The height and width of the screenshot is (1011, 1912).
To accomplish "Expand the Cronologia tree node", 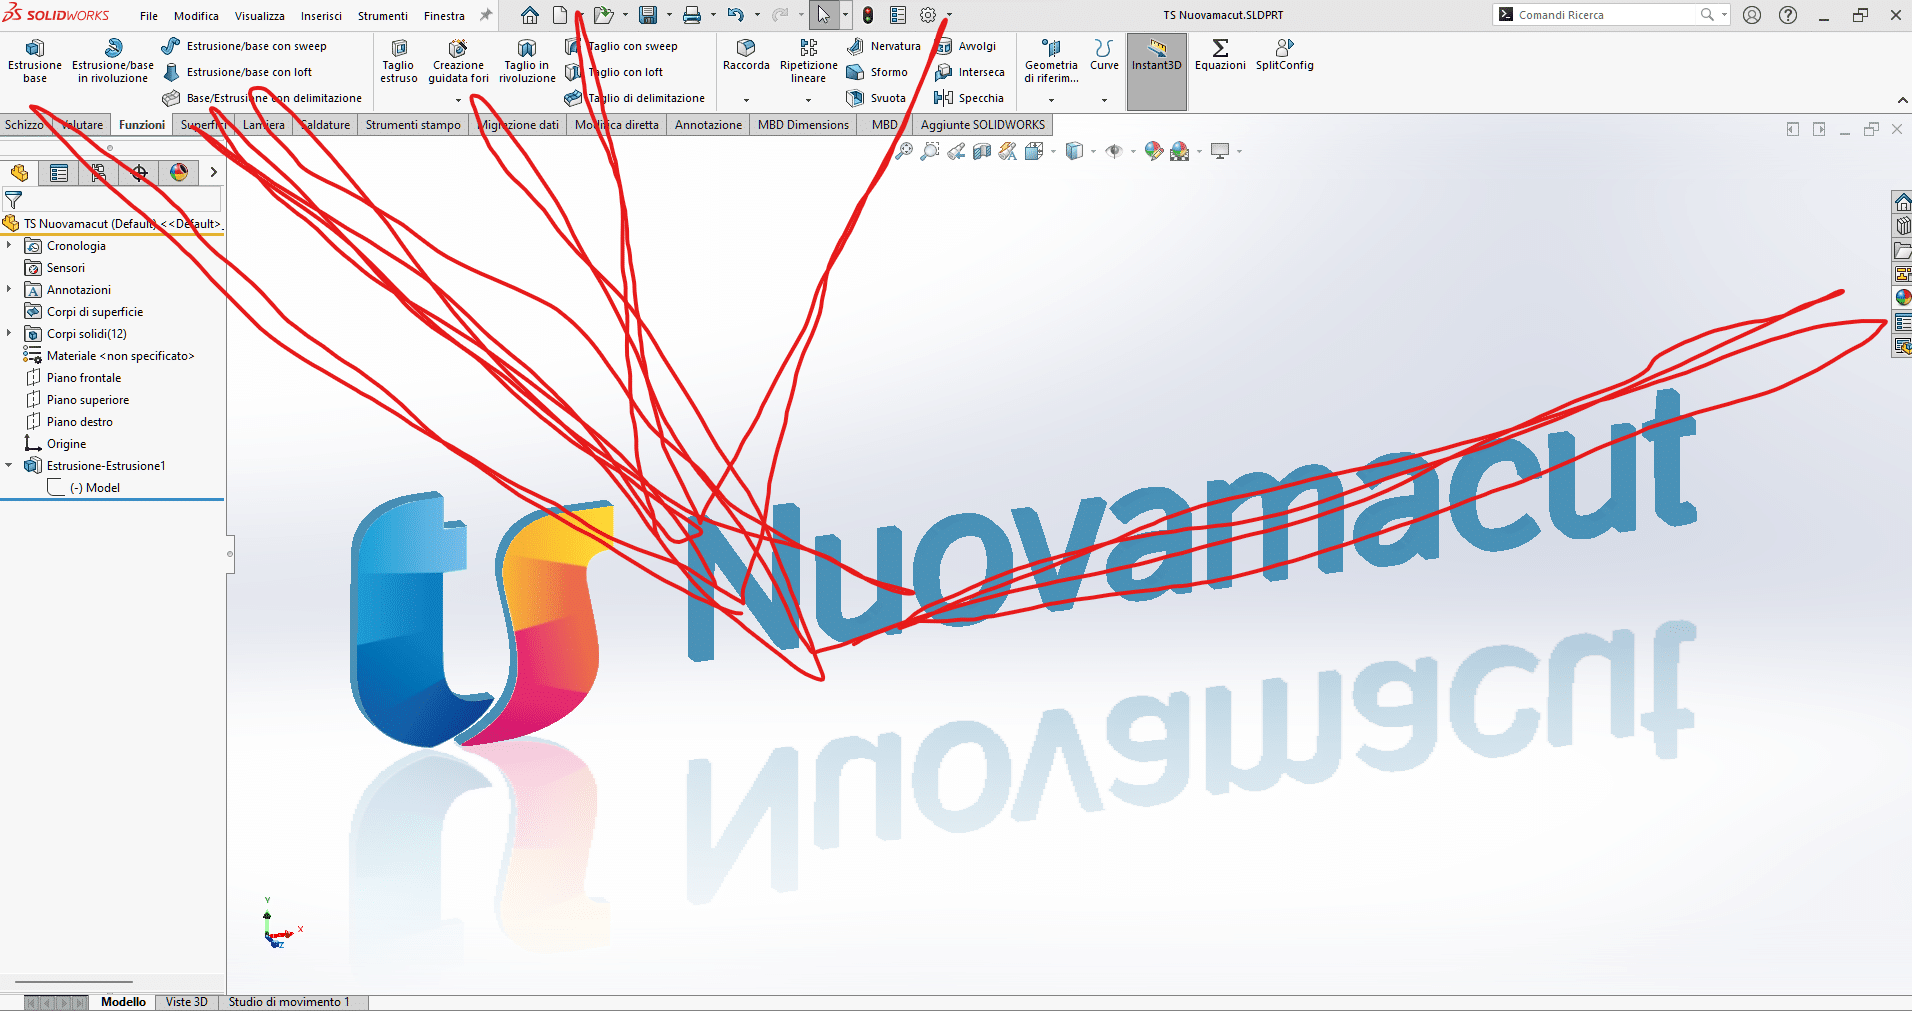I will [9, 246].
